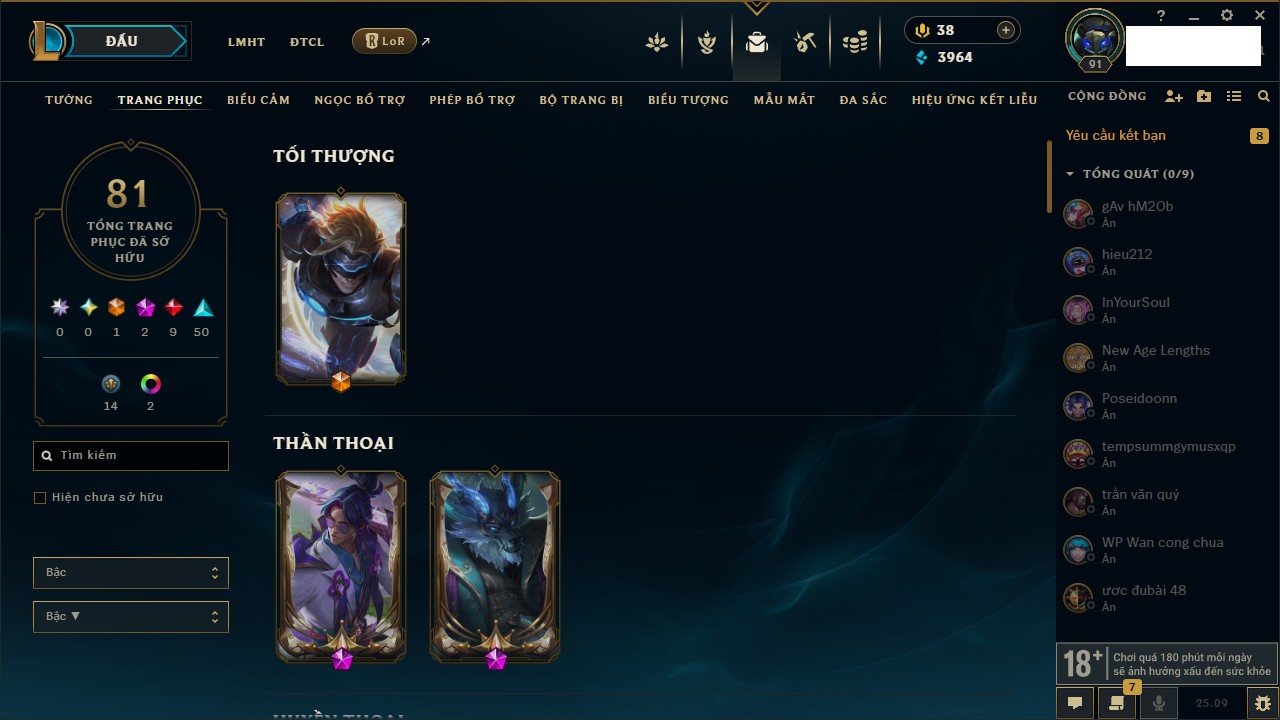Mute the microphone in bottom bar
This screenshot has height=720, width=1280.
click(1159, 703)
